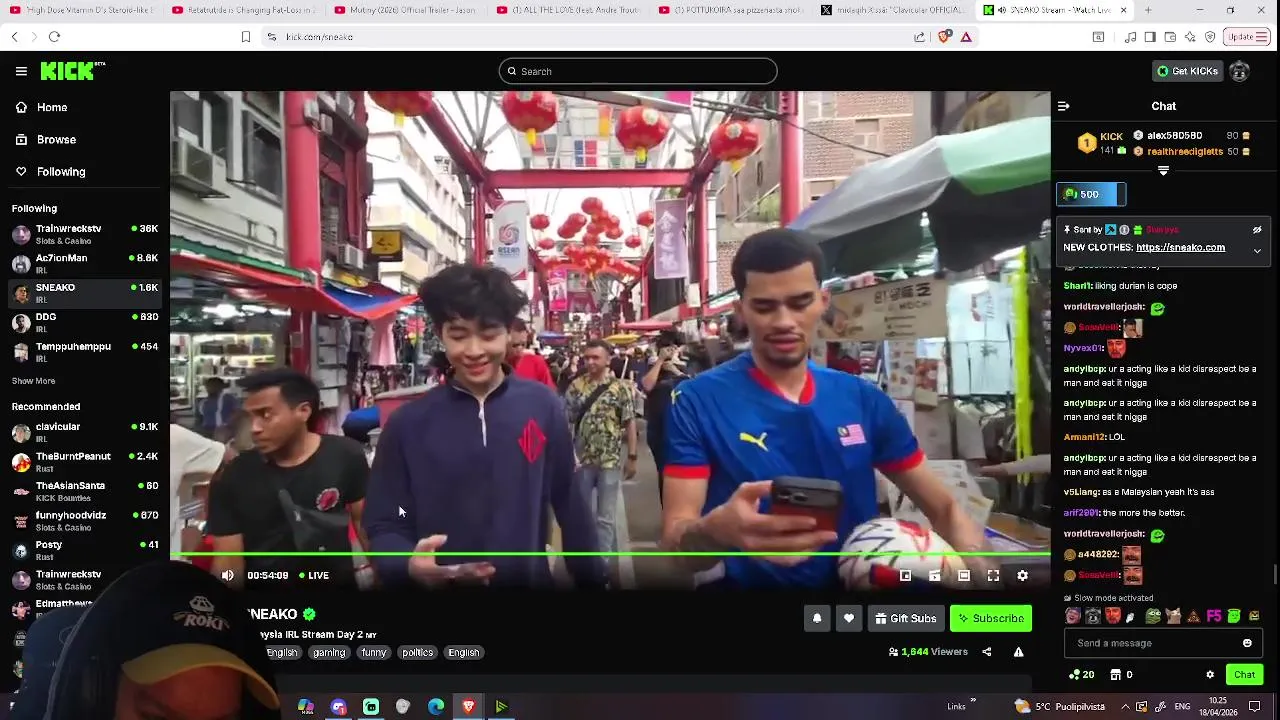Open Temppuhemppu channel

[x=85, y=352]
